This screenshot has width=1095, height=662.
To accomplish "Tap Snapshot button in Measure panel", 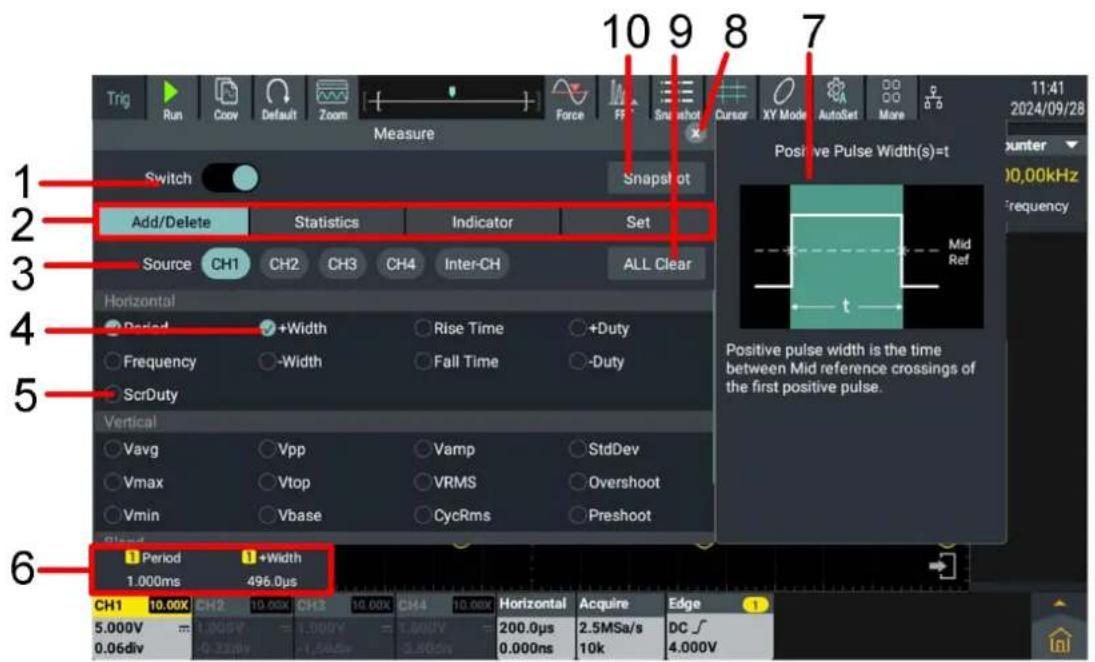I will [656, 178].
